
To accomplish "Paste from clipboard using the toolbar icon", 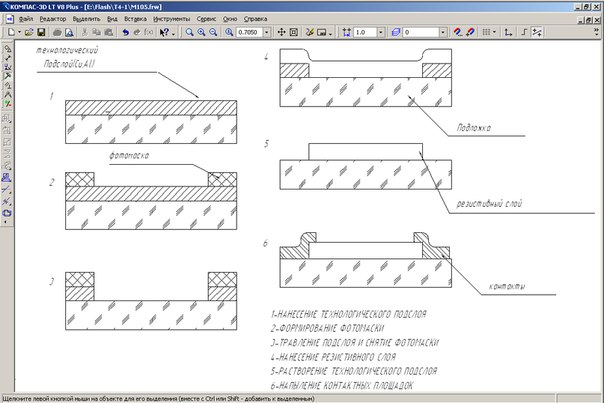I will [109, 32].
